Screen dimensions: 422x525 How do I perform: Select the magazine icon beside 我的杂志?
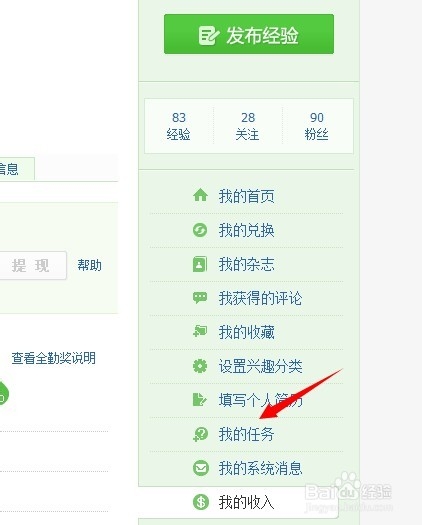coord(200,264)
